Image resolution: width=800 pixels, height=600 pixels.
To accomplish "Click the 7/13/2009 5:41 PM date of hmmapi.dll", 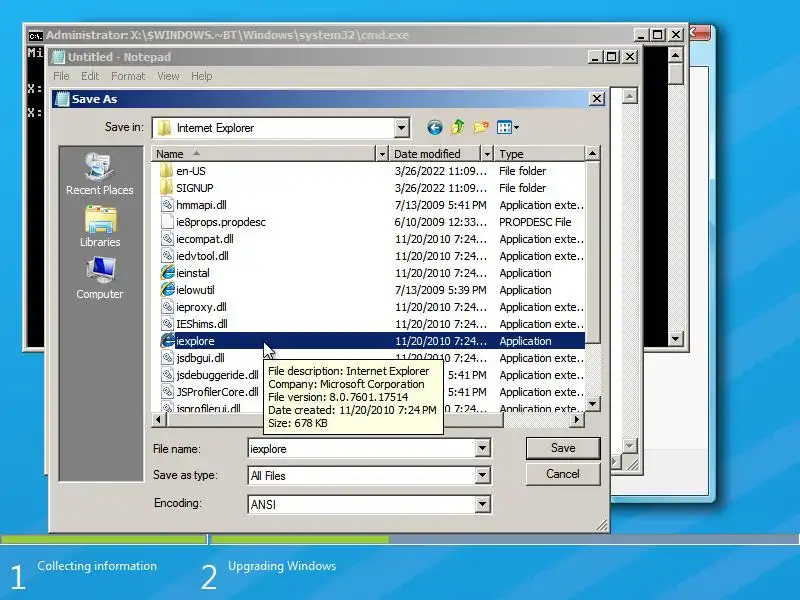I will tap(440, 205).
